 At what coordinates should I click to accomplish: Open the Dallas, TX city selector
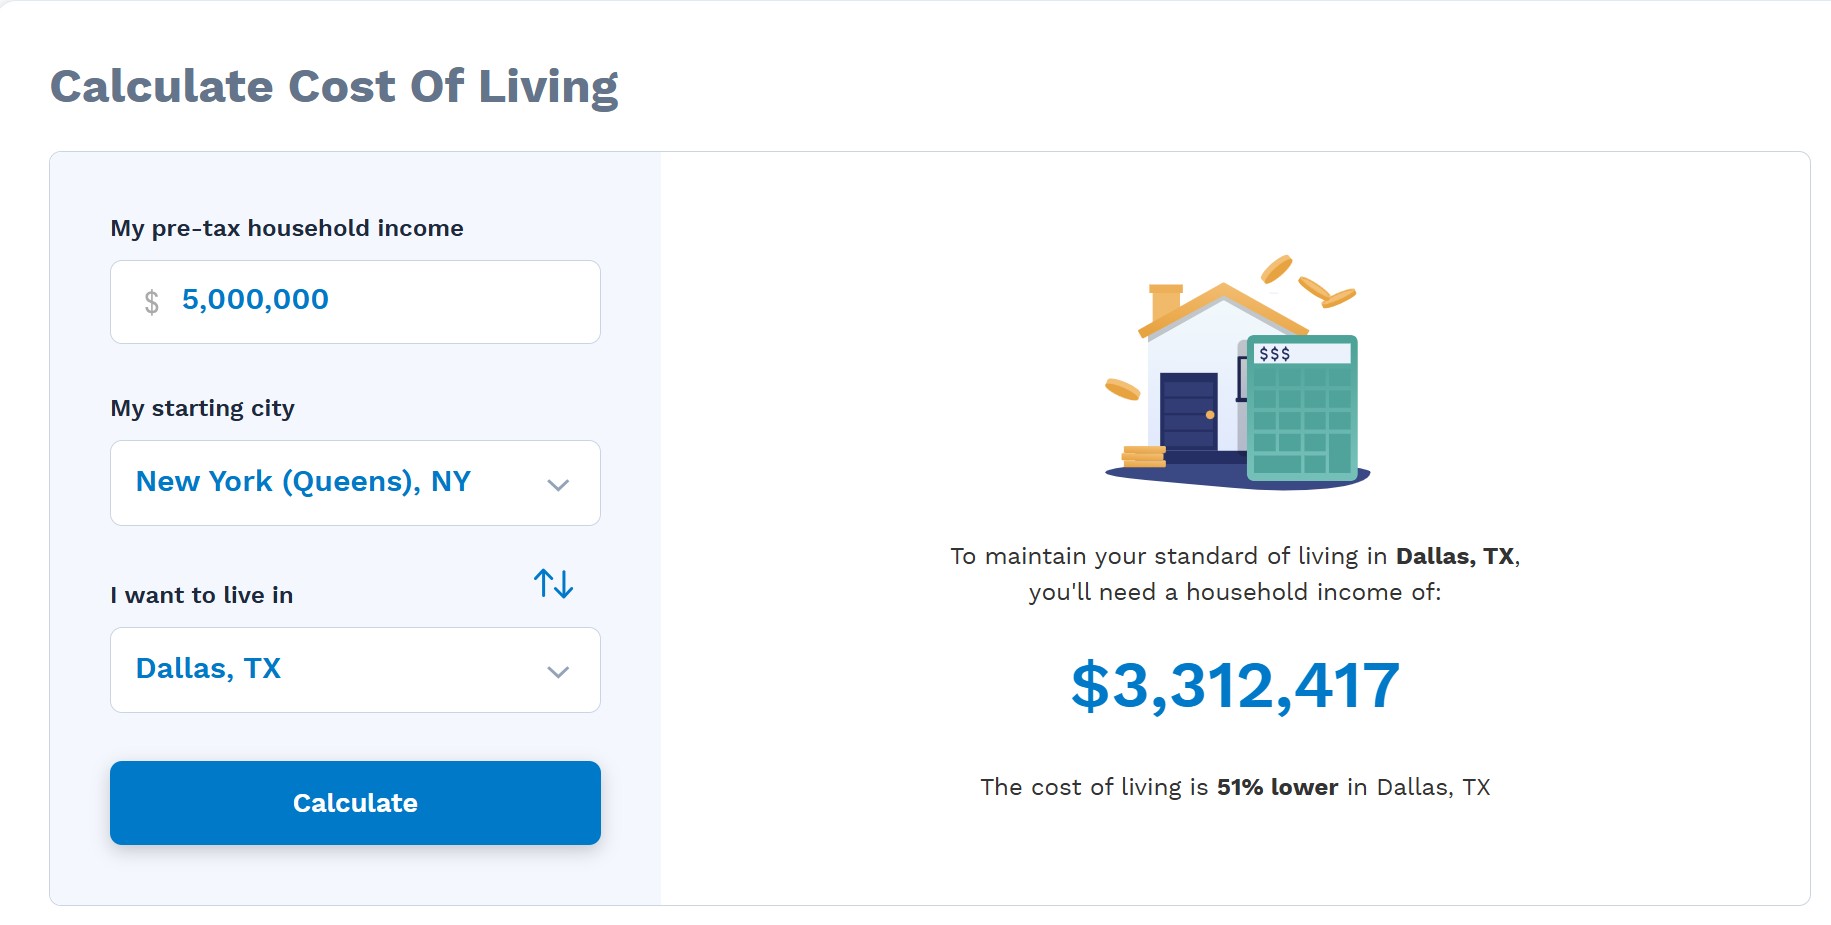pyautogui.click(x=208, y=669)
